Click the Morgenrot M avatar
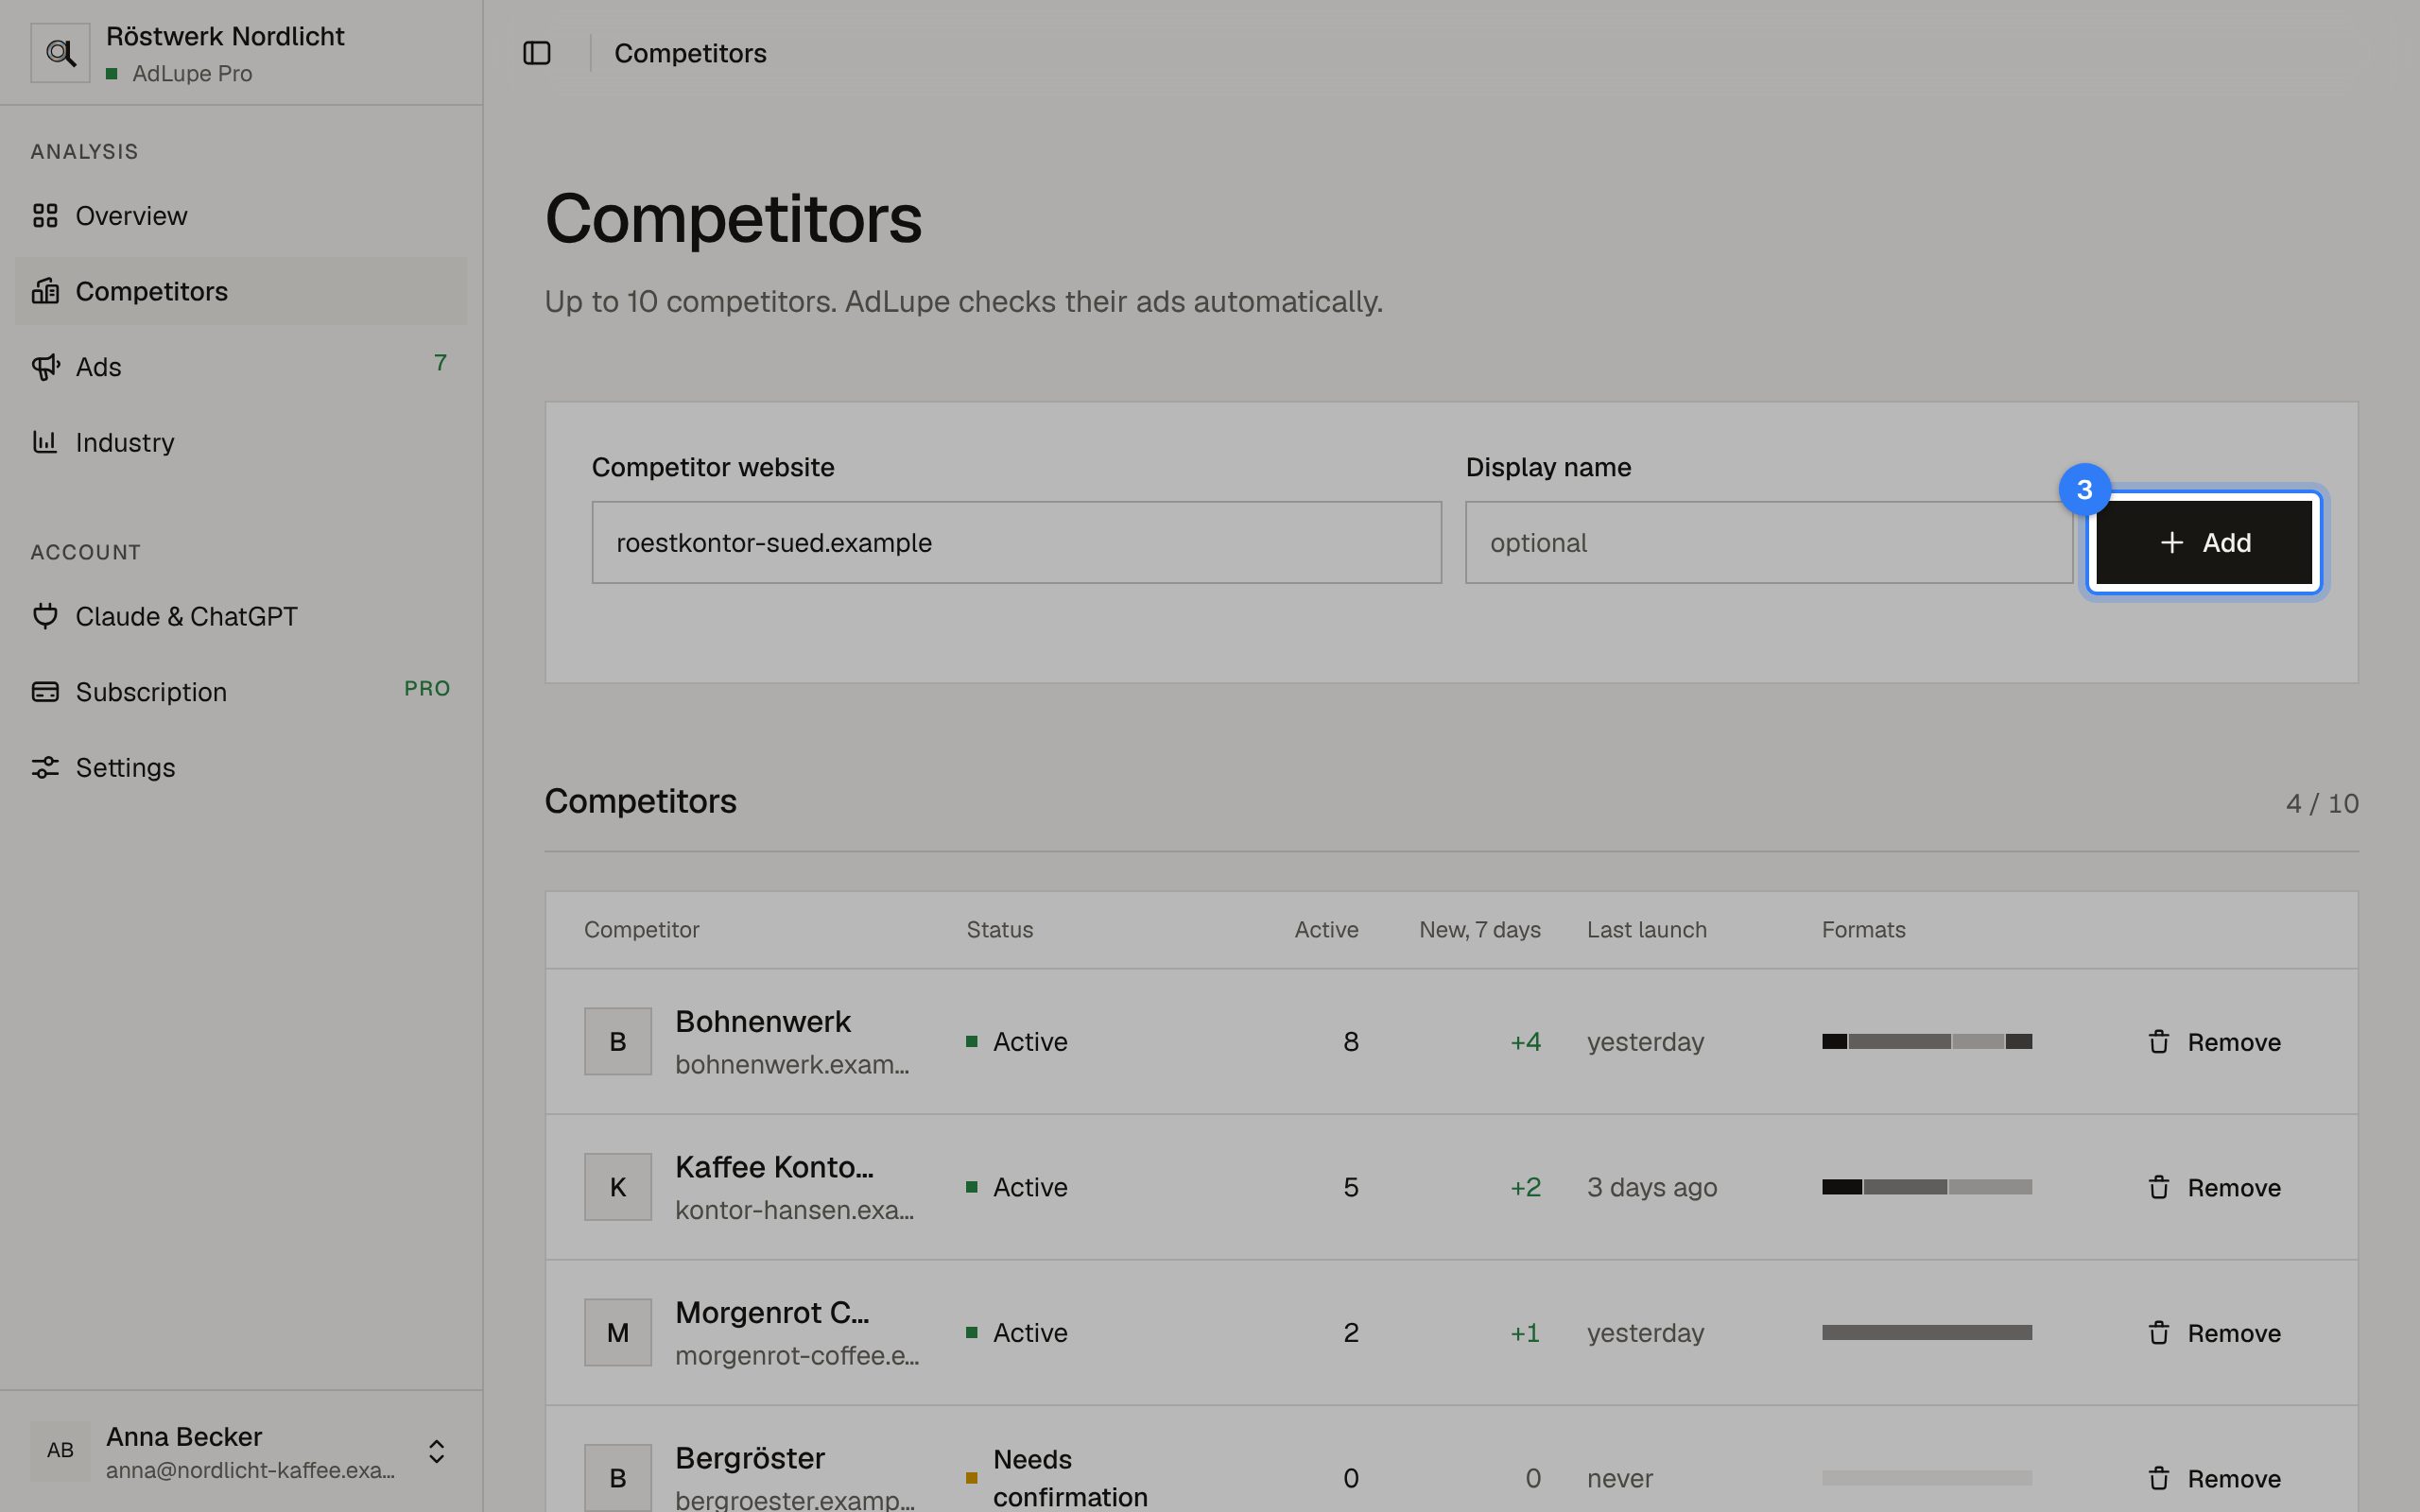Image resolution: width=2420 pixels, height=1512 pixels. tap(618, 1332)
